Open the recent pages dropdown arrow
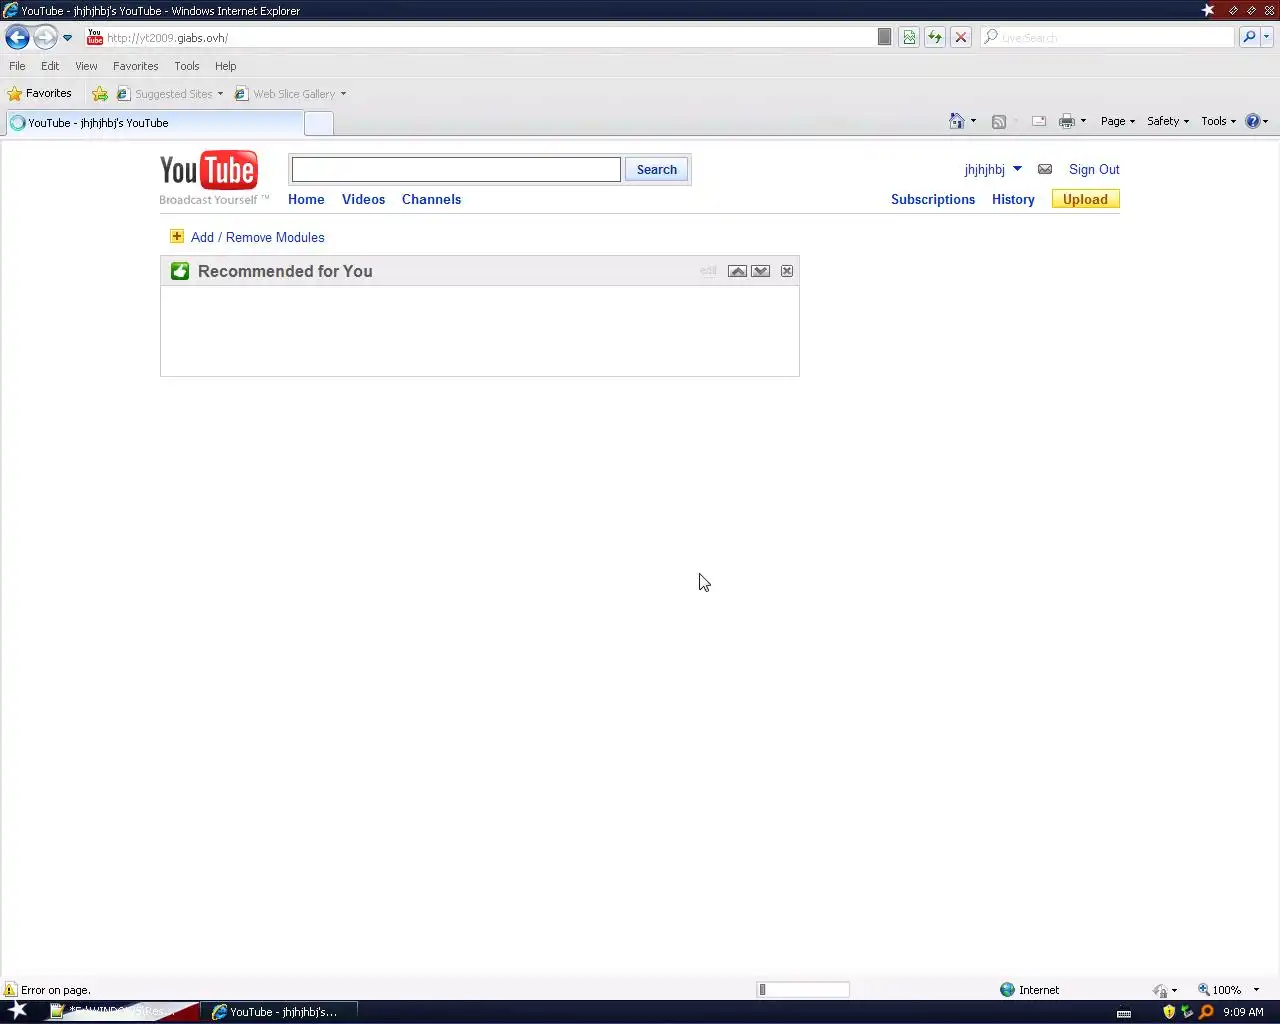The height and width of the screenshot is (1024, 1280). tap(67, 38)
